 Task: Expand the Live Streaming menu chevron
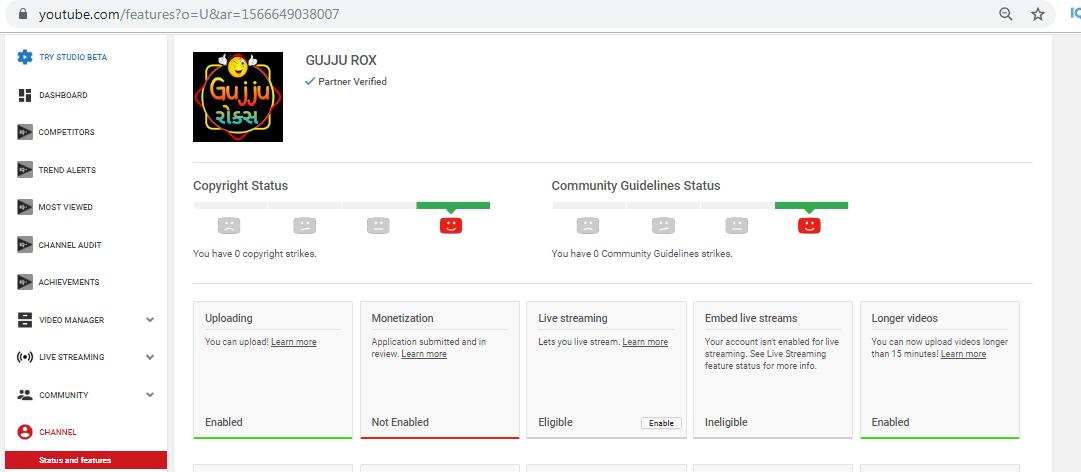(x=150, y=357)
